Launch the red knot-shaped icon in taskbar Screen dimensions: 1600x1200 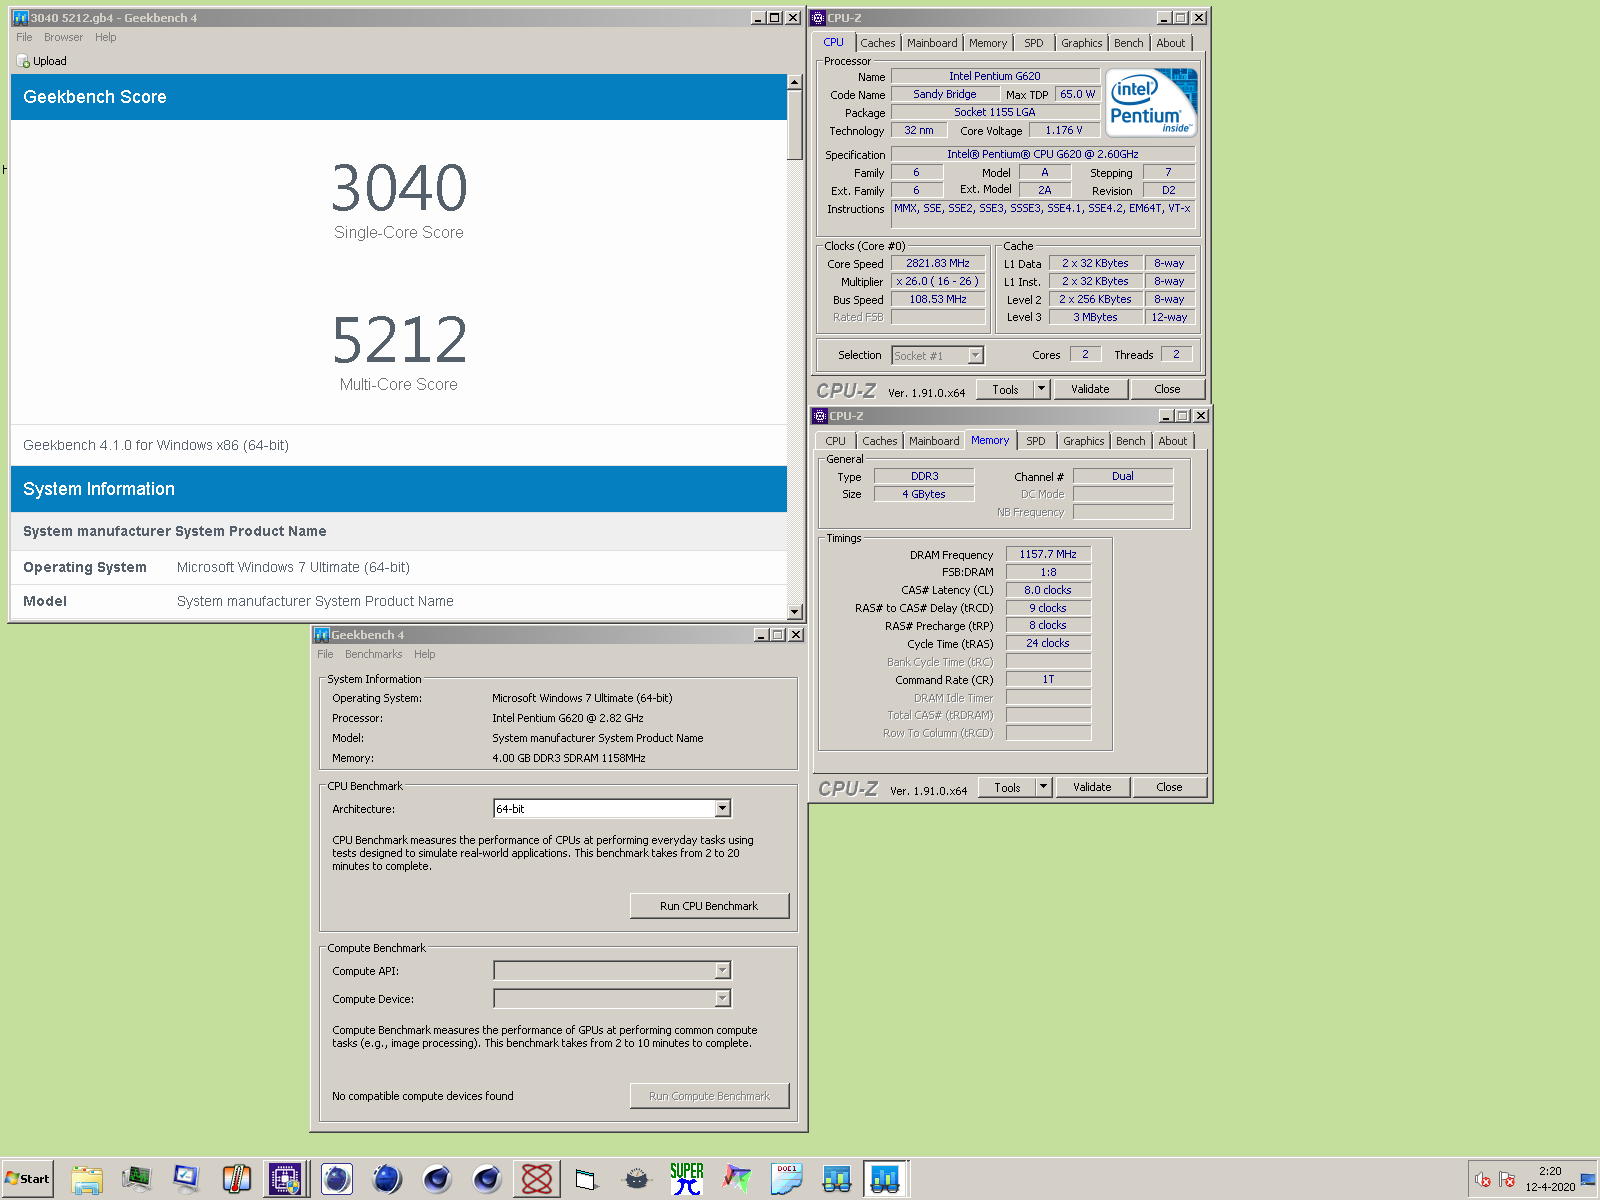537,1179
